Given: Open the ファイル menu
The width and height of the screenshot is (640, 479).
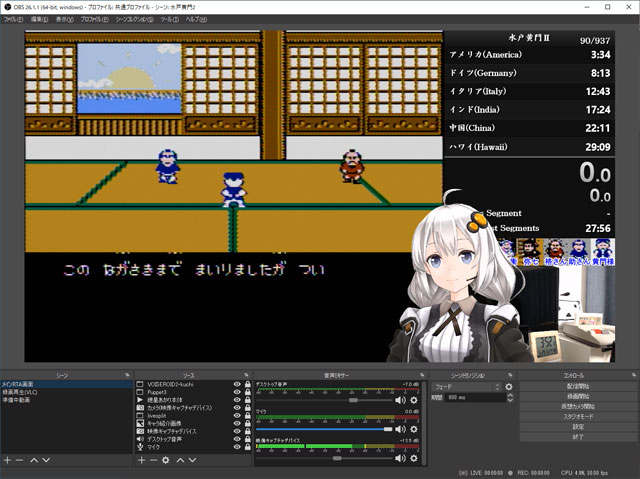Looking at the screenshot, I should 13,19.
